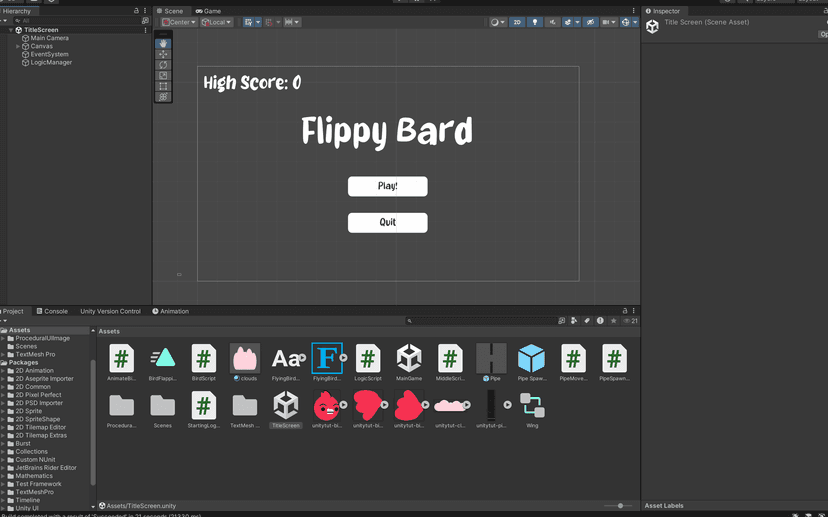828x517 pixels.
Task: Toggle scene audio button
Action: (x=551, y=22)
